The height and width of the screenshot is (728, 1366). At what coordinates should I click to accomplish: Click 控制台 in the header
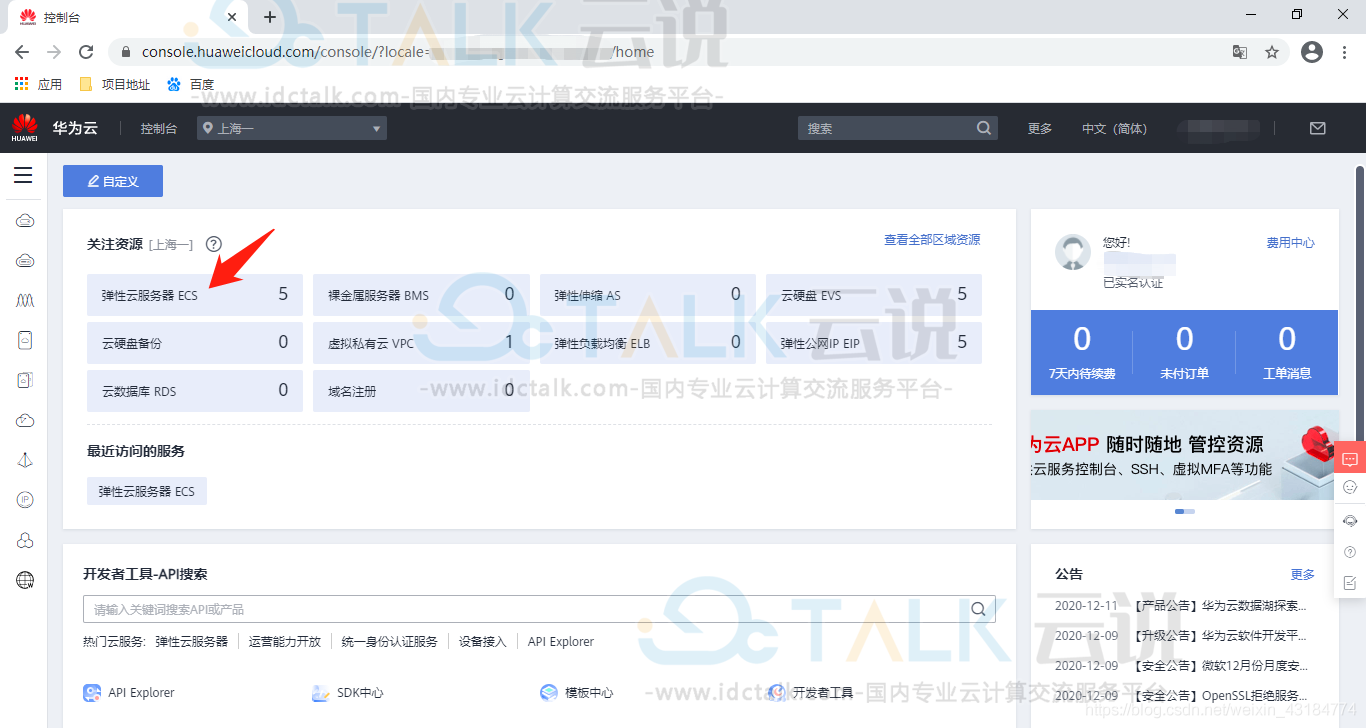(159, 128)
